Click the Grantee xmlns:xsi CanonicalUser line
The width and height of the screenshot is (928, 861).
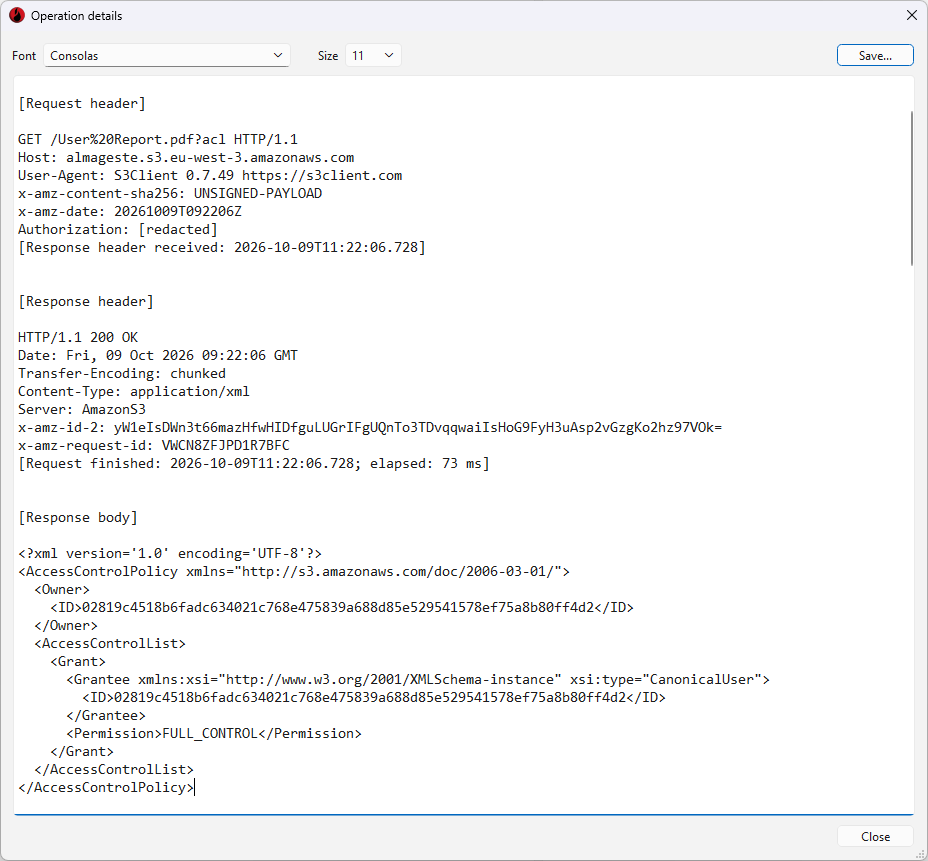[x=418, y=679]
